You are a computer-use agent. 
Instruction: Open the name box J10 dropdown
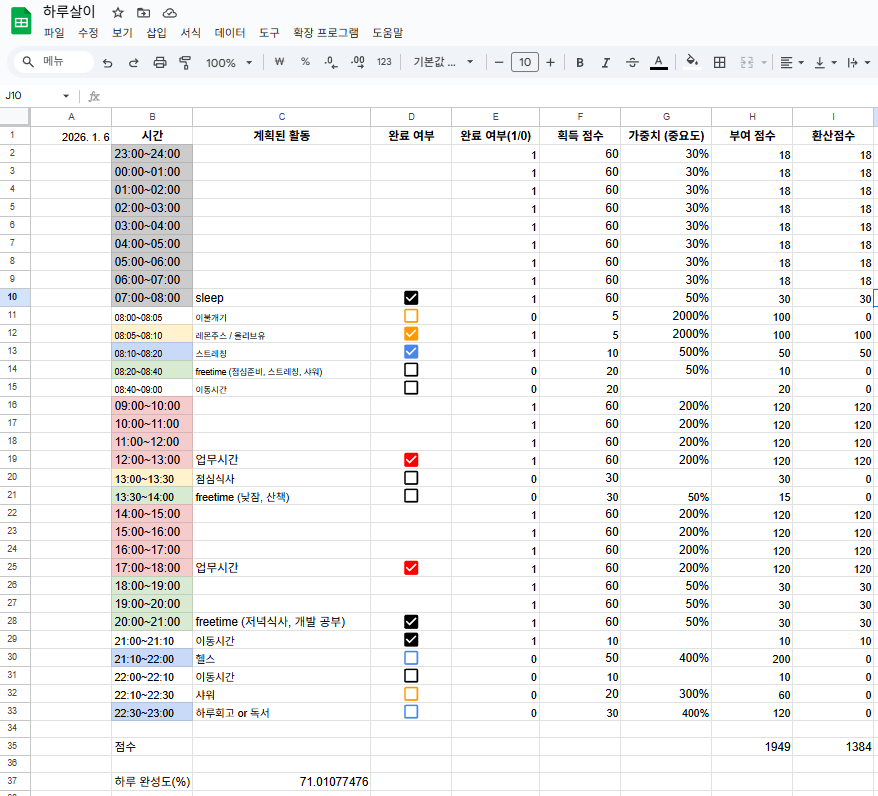click(66, 96)
